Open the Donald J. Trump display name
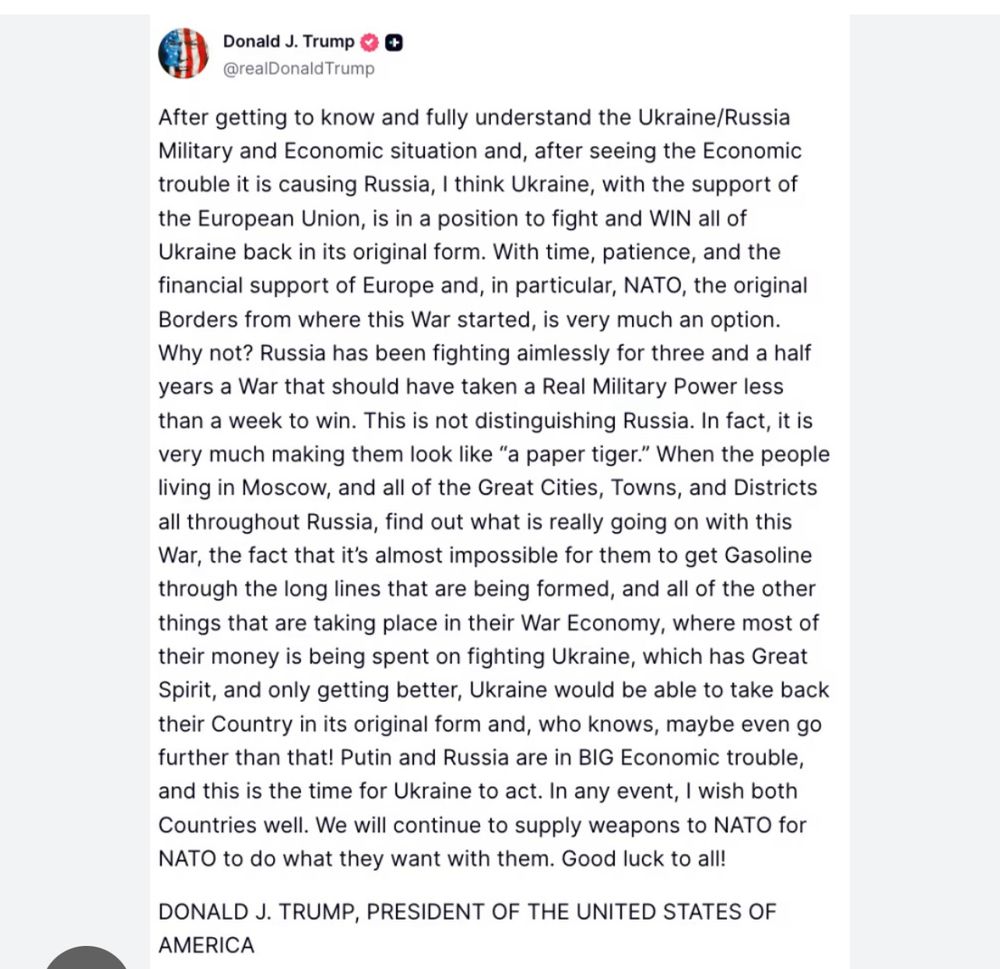The width and height of the screenshot is (1000, 969). click(x=288, y=41)
